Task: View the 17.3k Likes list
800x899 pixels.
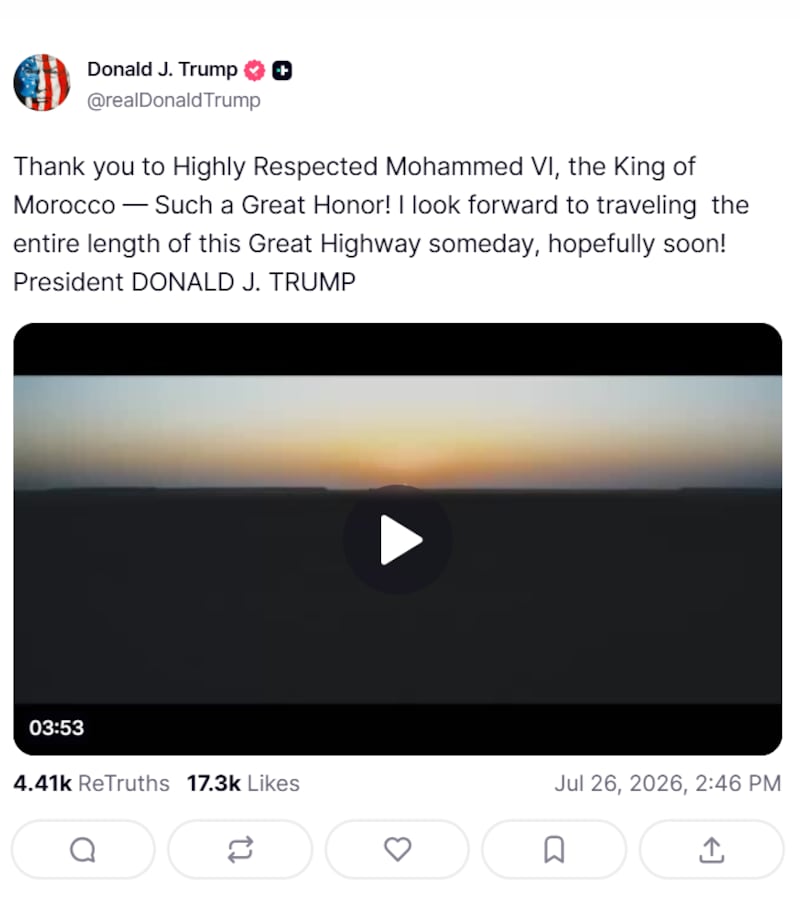Action: (243, 783)
